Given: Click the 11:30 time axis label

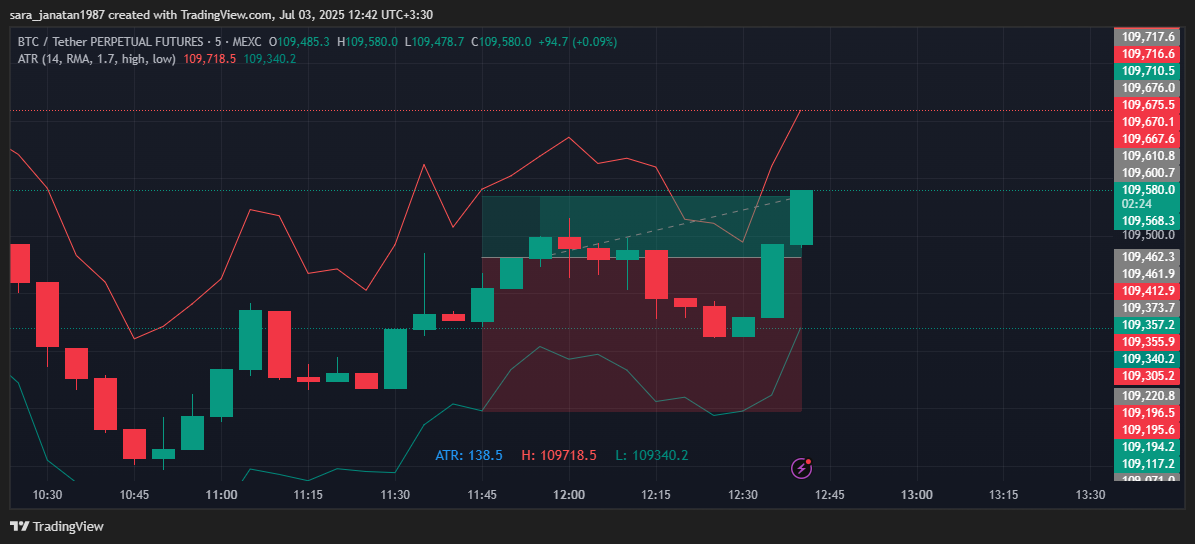Looking at the screenshot, I should (x=395, y=495).
